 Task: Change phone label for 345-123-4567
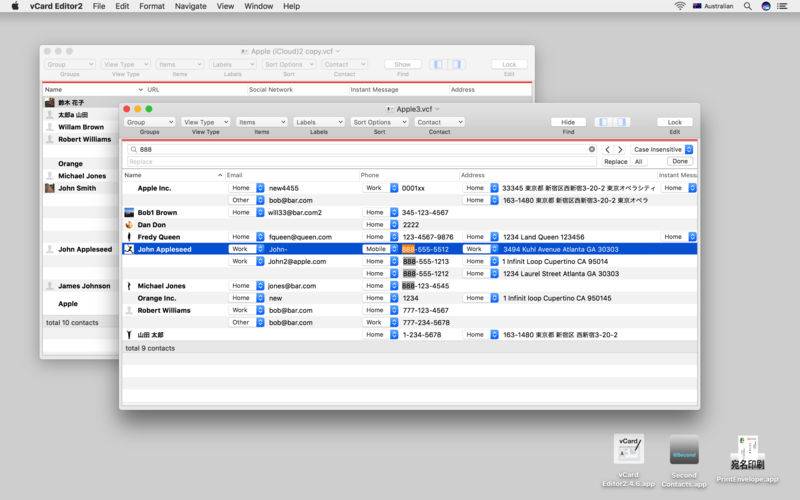[x=380, y=212]
